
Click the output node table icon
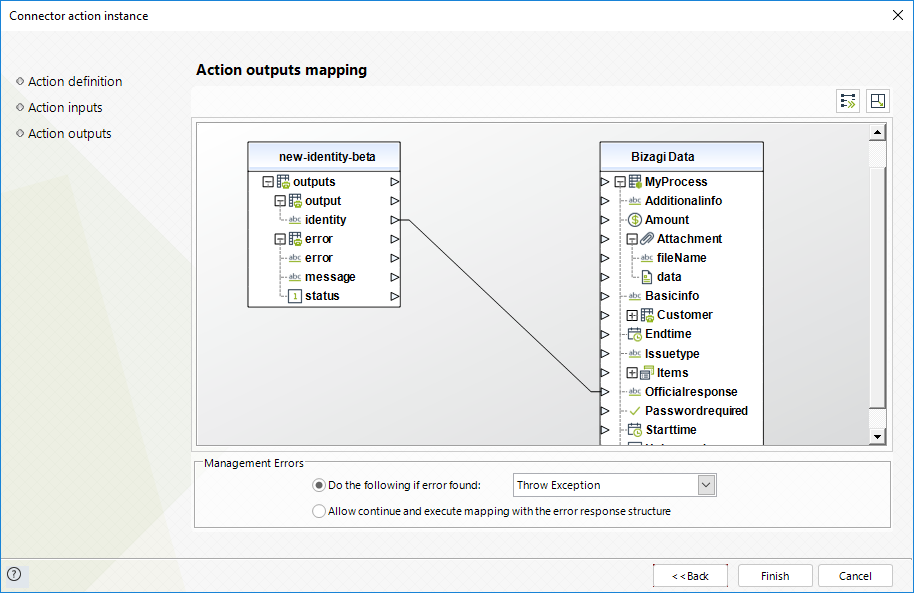coord(296,201)
